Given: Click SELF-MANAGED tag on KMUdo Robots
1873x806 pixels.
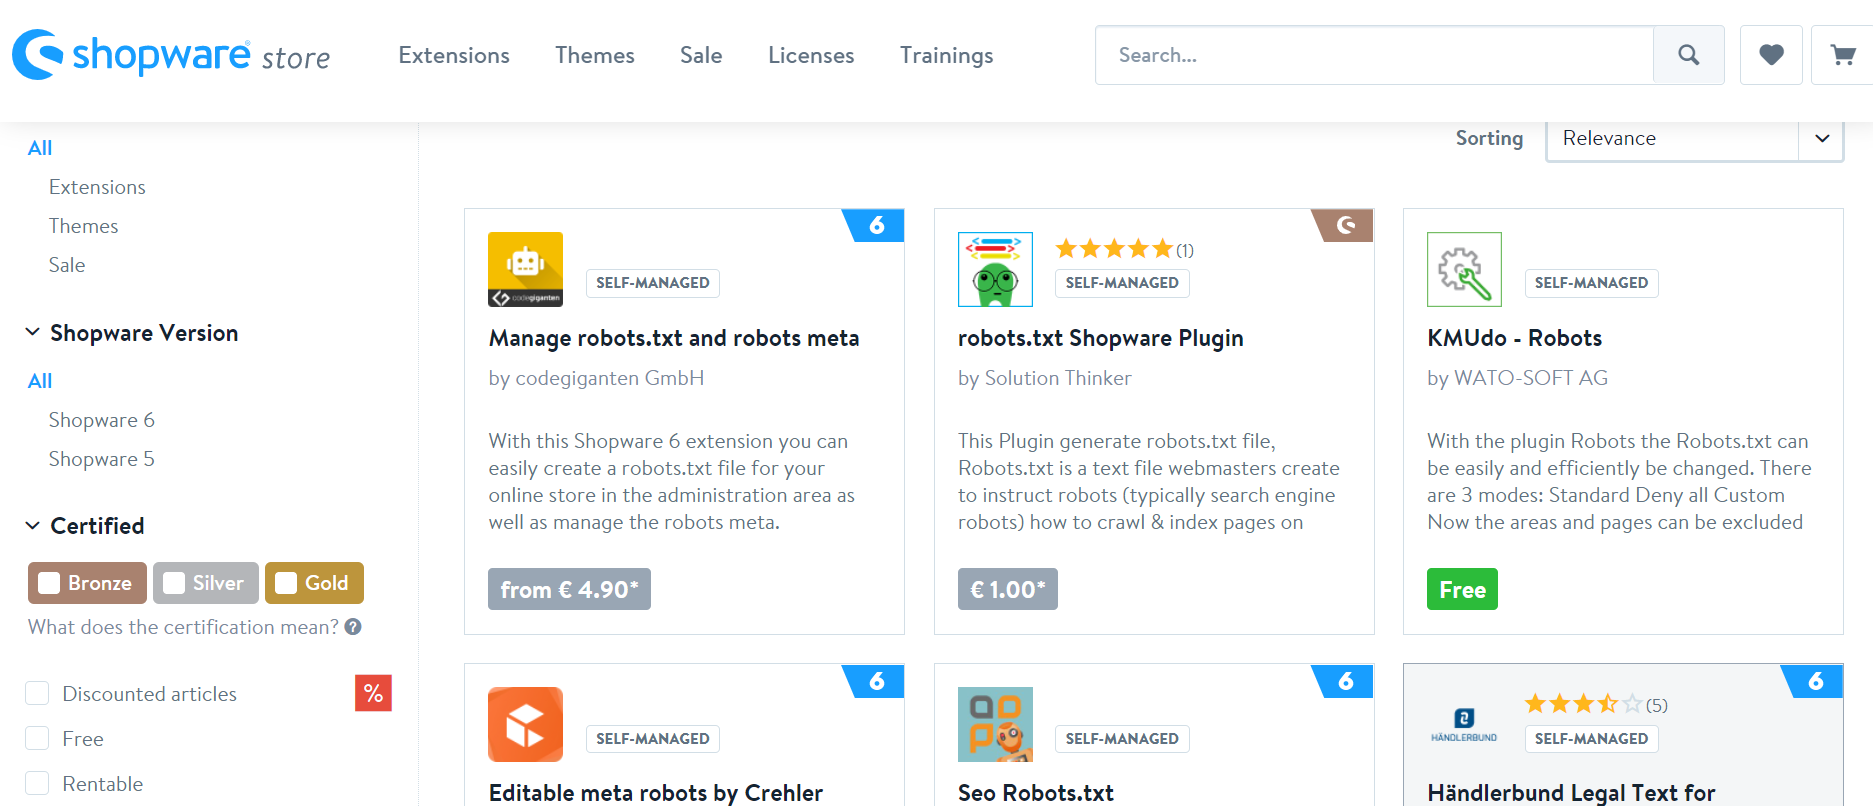Looking at the screenshot, I should pos(1591,283).
